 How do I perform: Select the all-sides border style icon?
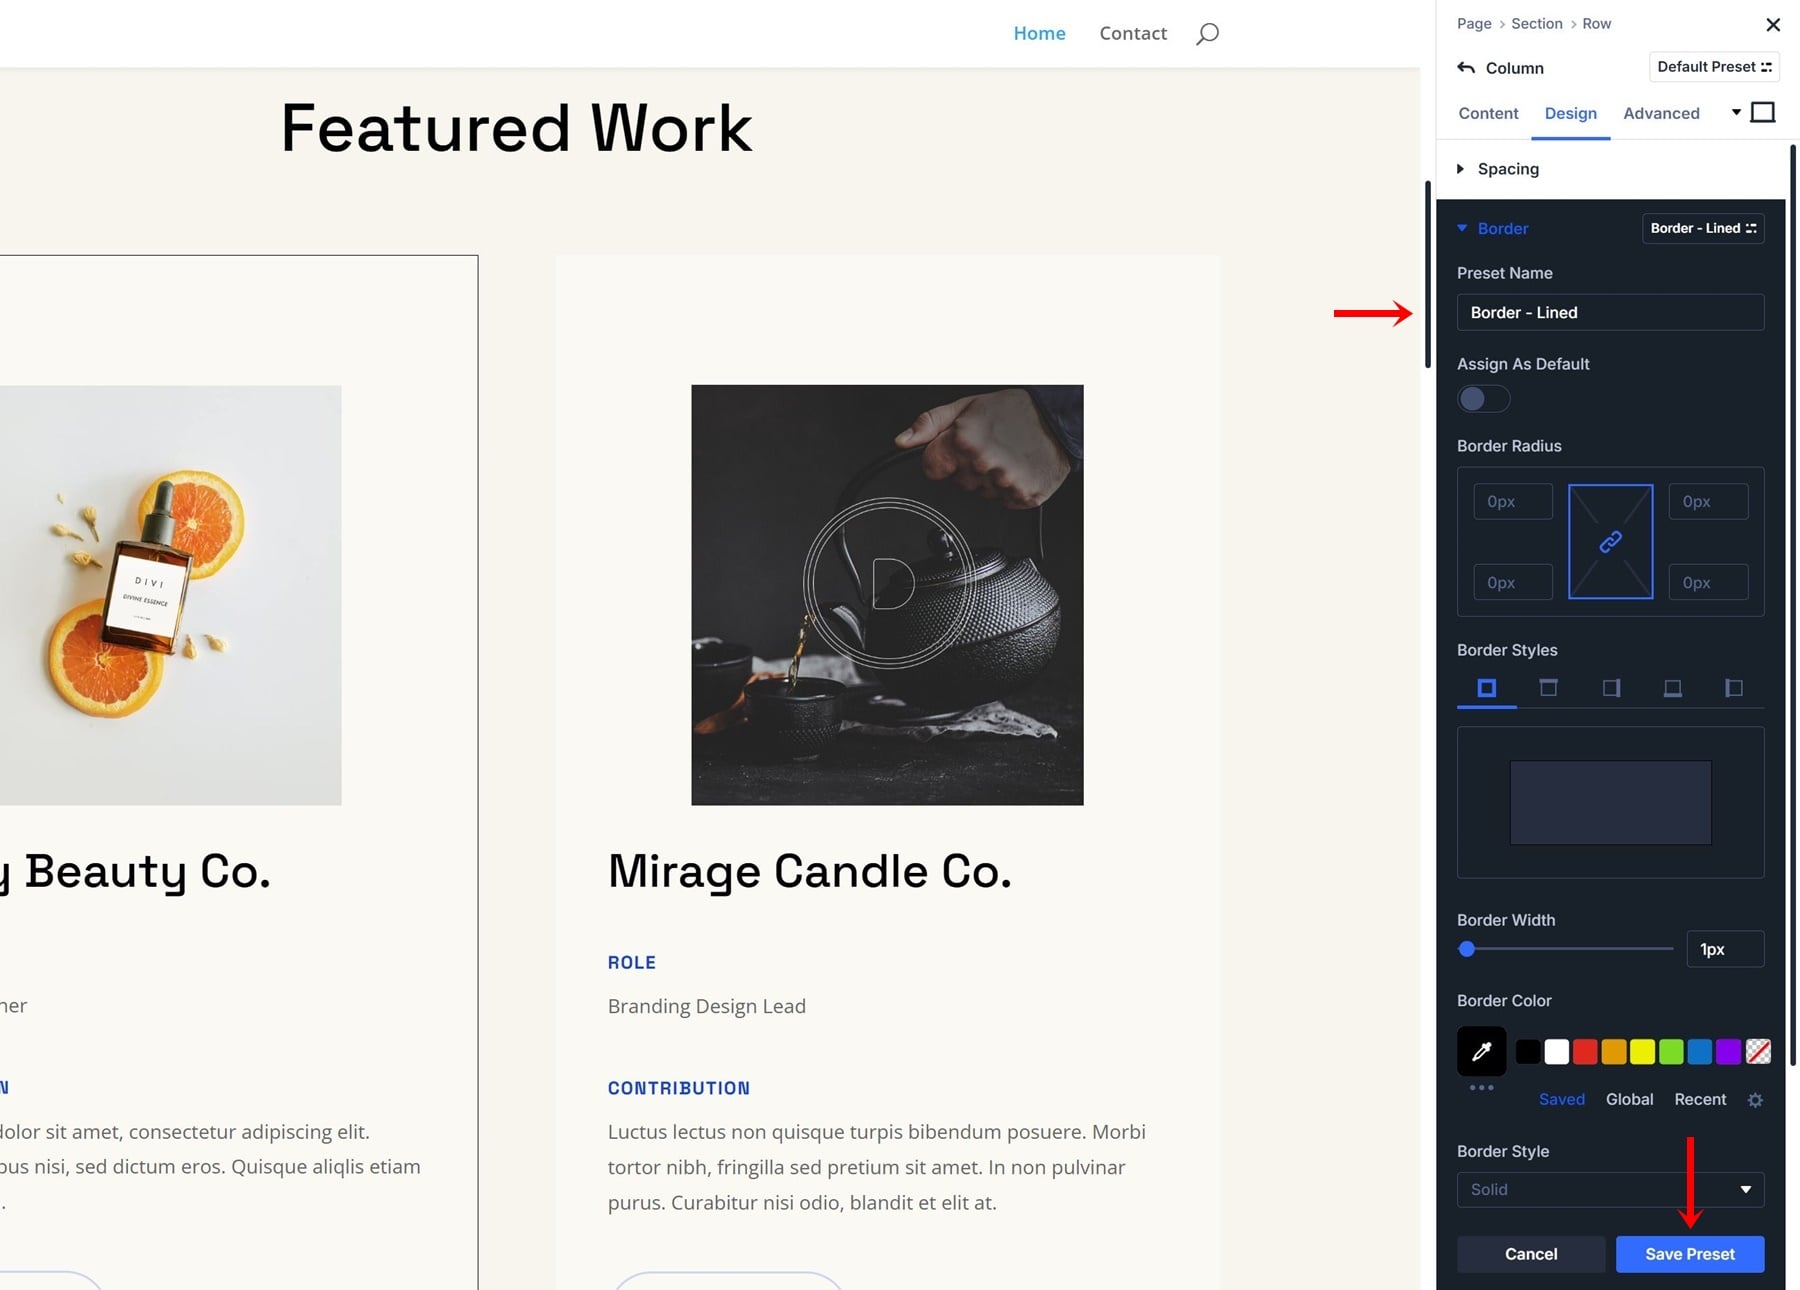pos(1487,688)
